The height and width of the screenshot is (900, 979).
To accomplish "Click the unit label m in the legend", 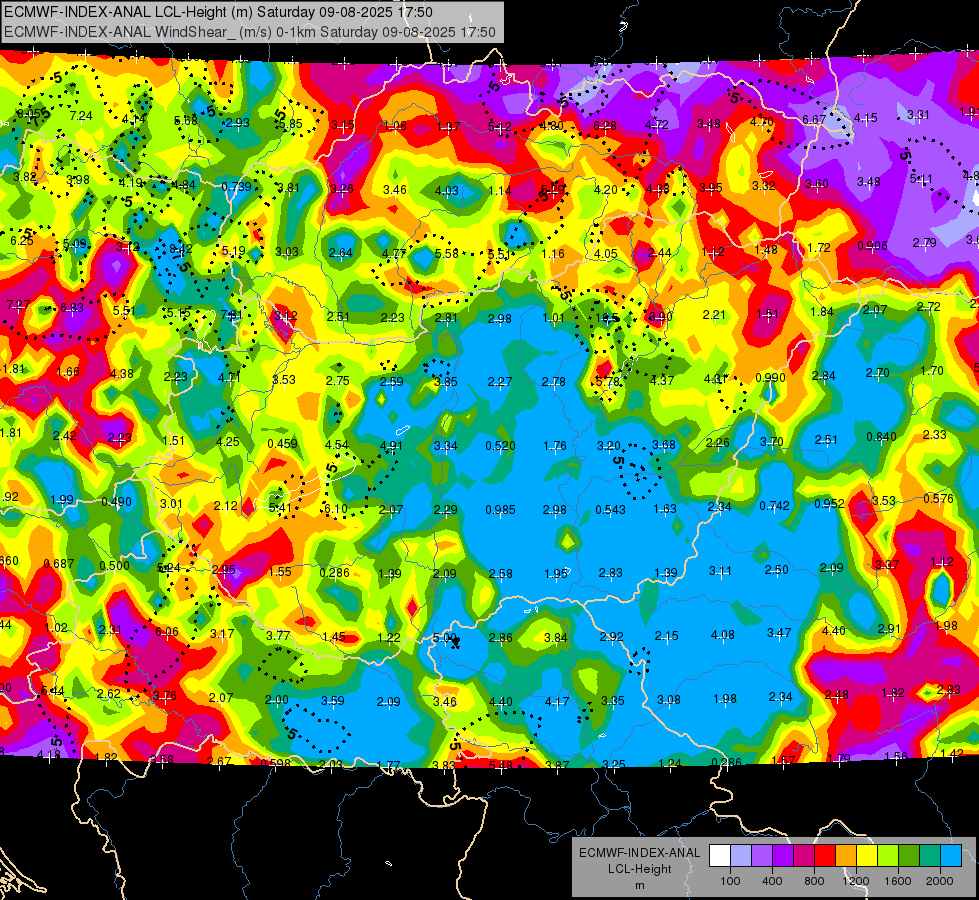I will 639,885.
